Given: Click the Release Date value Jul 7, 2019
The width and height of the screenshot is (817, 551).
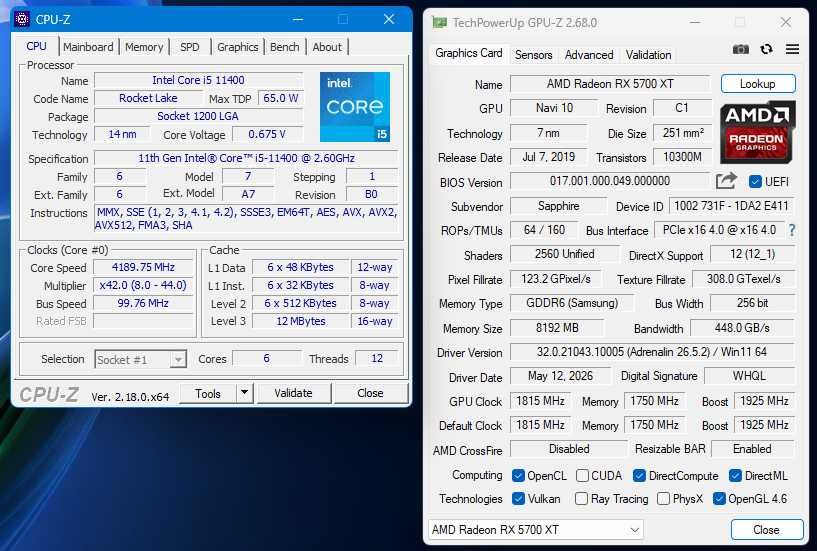Looking at the screenshot, I should point(549,157).
